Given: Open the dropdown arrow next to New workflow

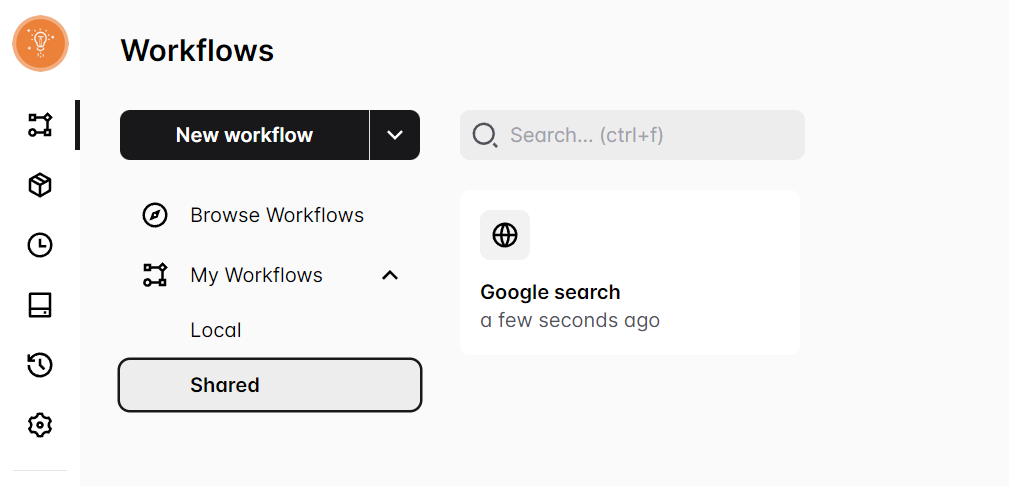Looking at the screenshot, I should [x=395, y=135].
